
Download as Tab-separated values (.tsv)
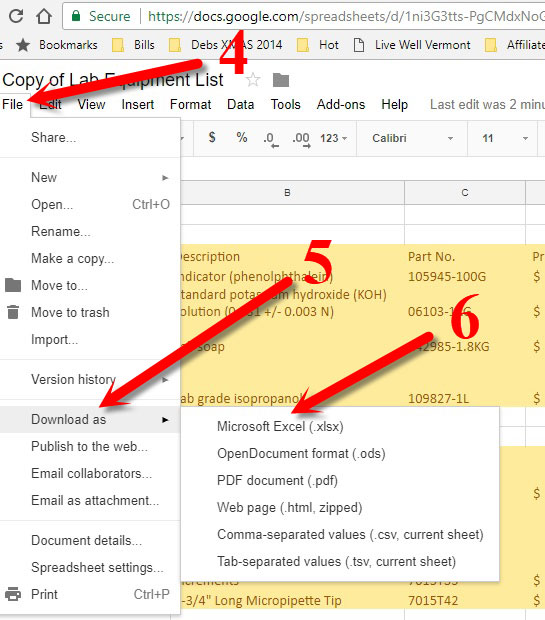coord(340,561)
